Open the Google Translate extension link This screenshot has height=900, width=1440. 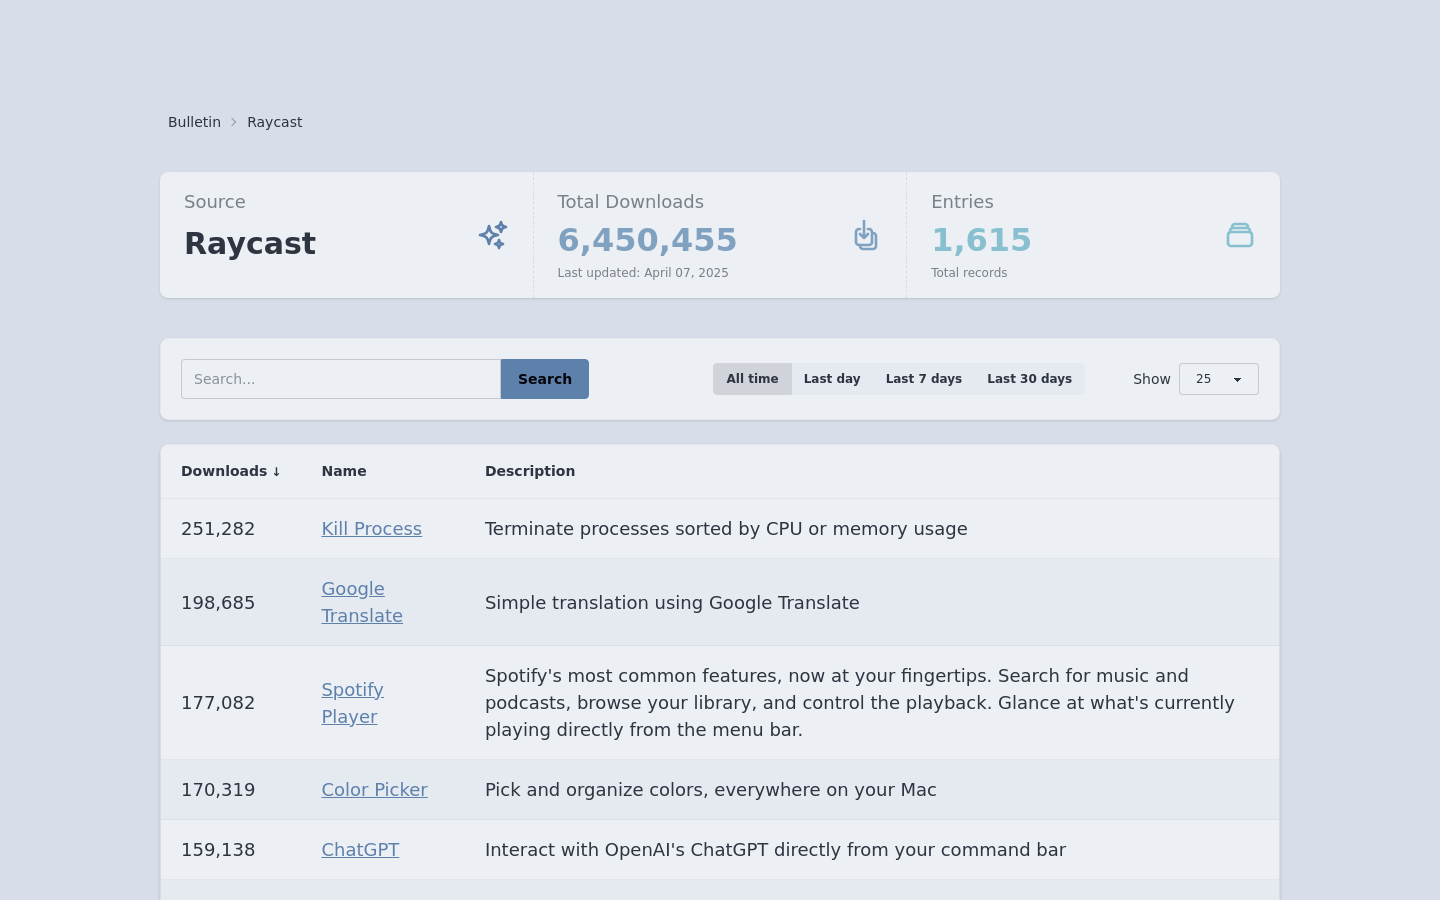click(x=362, y=602)
